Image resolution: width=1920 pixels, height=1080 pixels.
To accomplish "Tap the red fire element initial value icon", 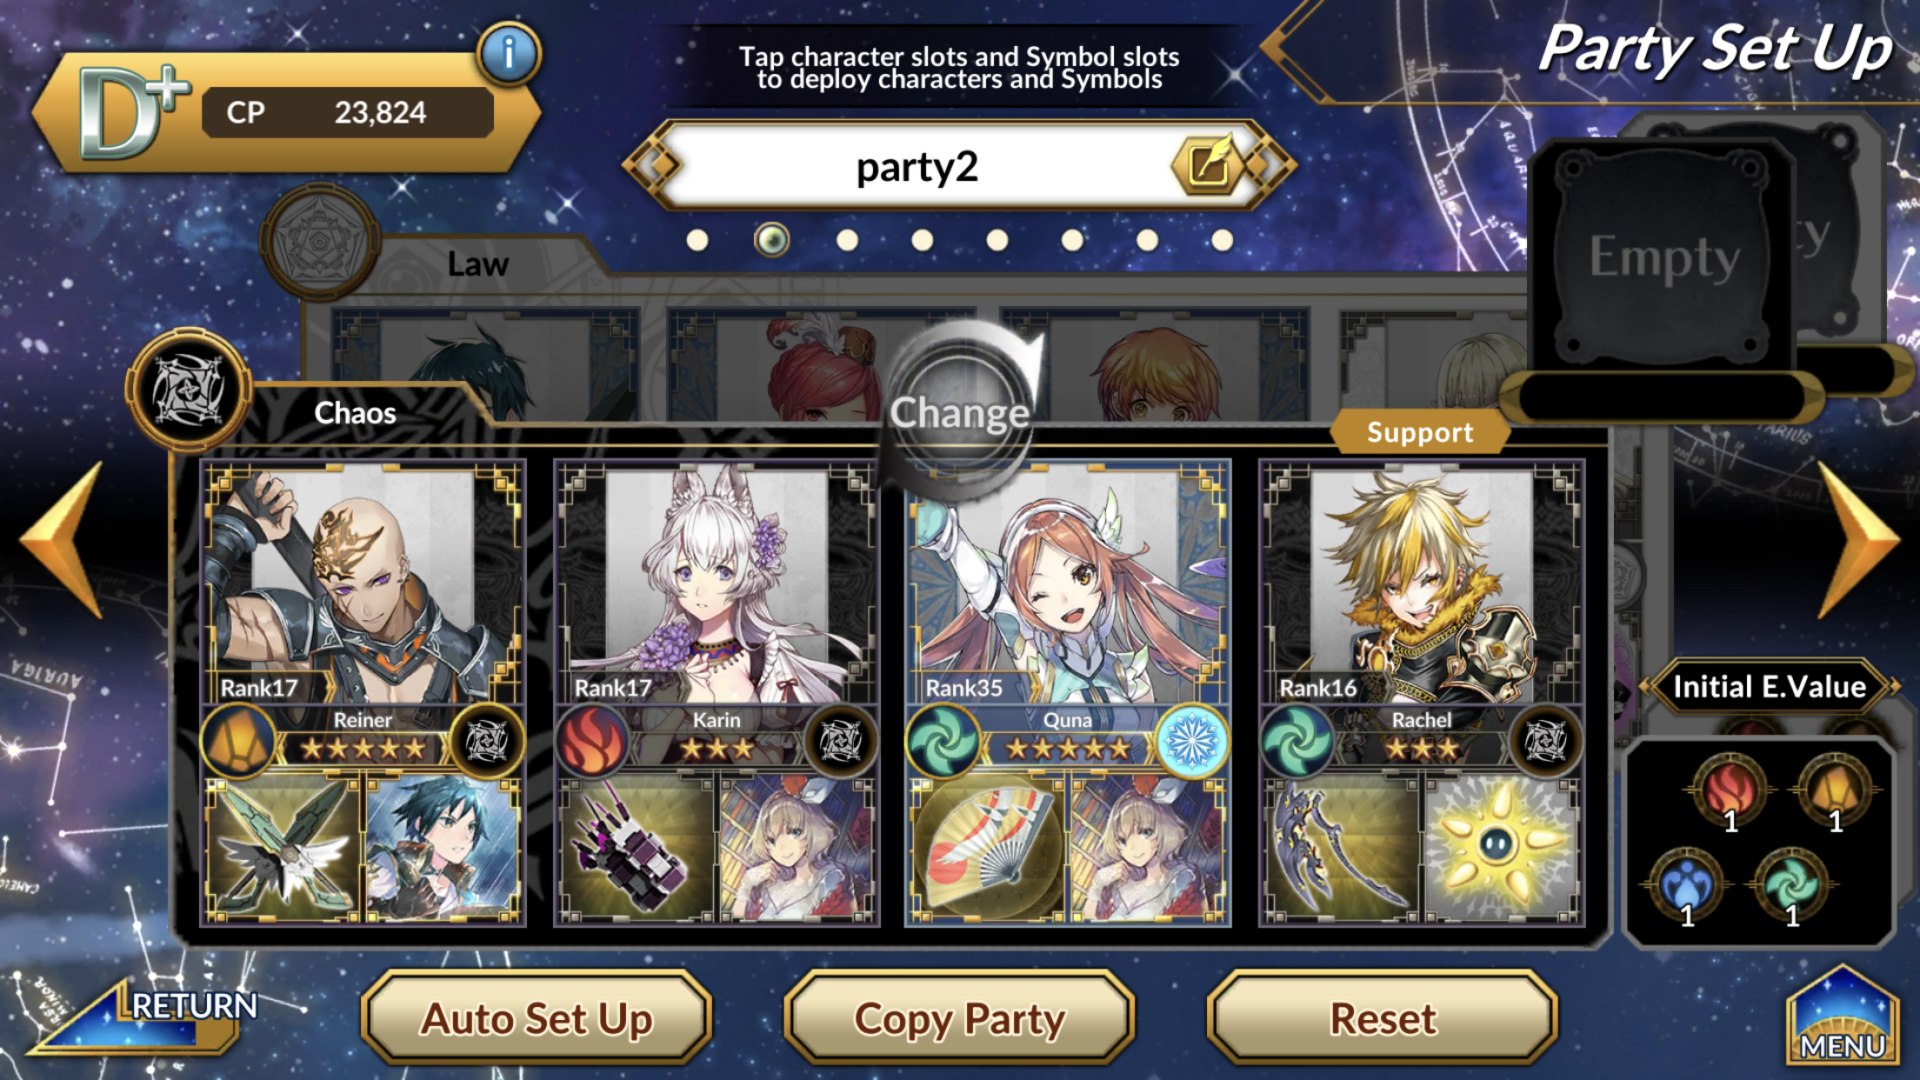I will (x=1731, y=790).
